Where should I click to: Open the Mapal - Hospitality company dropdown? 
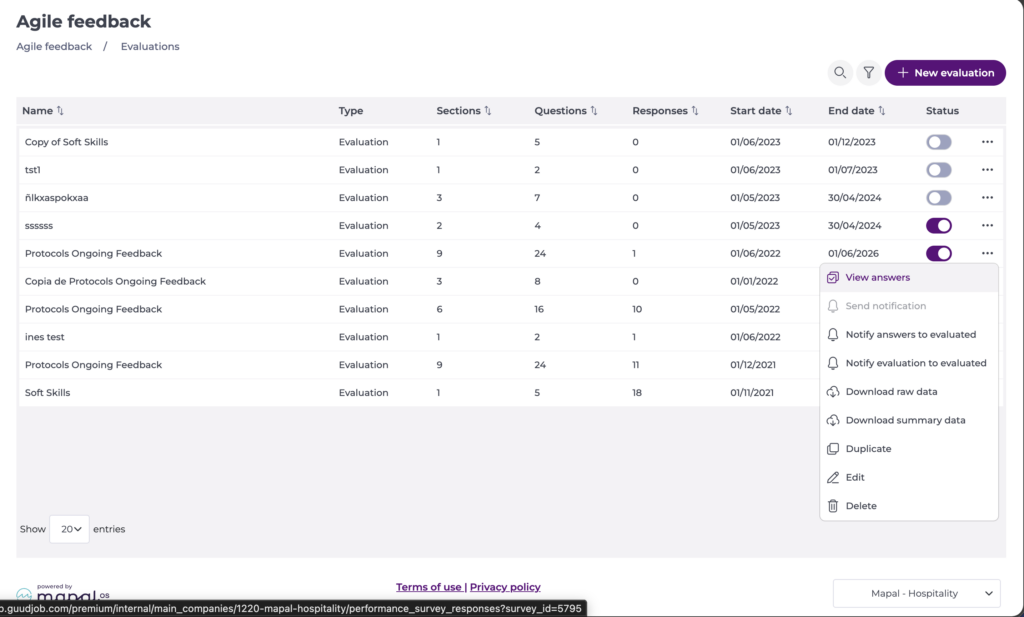[x=916, y=593]
